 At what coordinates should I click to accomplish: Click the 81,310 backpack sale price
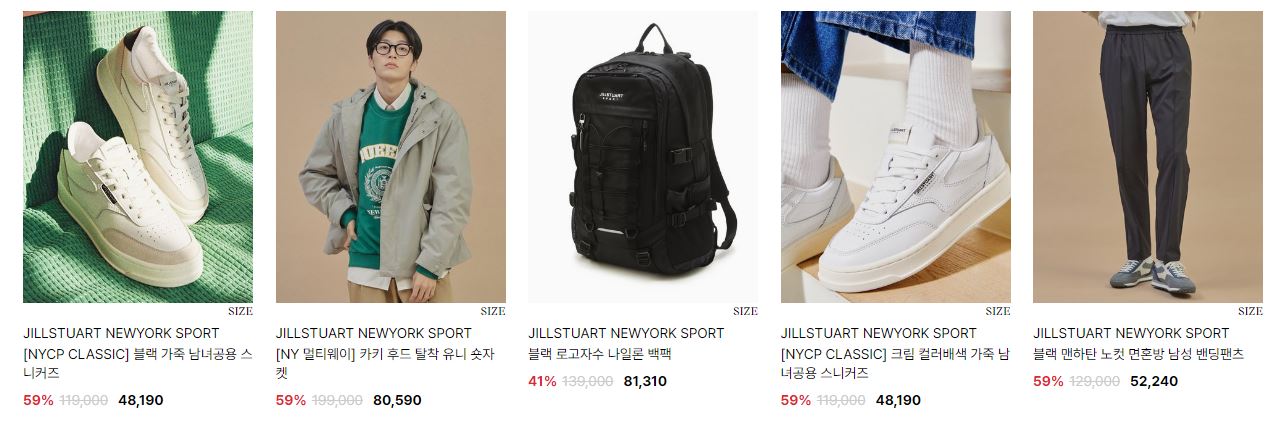(645, 381)
